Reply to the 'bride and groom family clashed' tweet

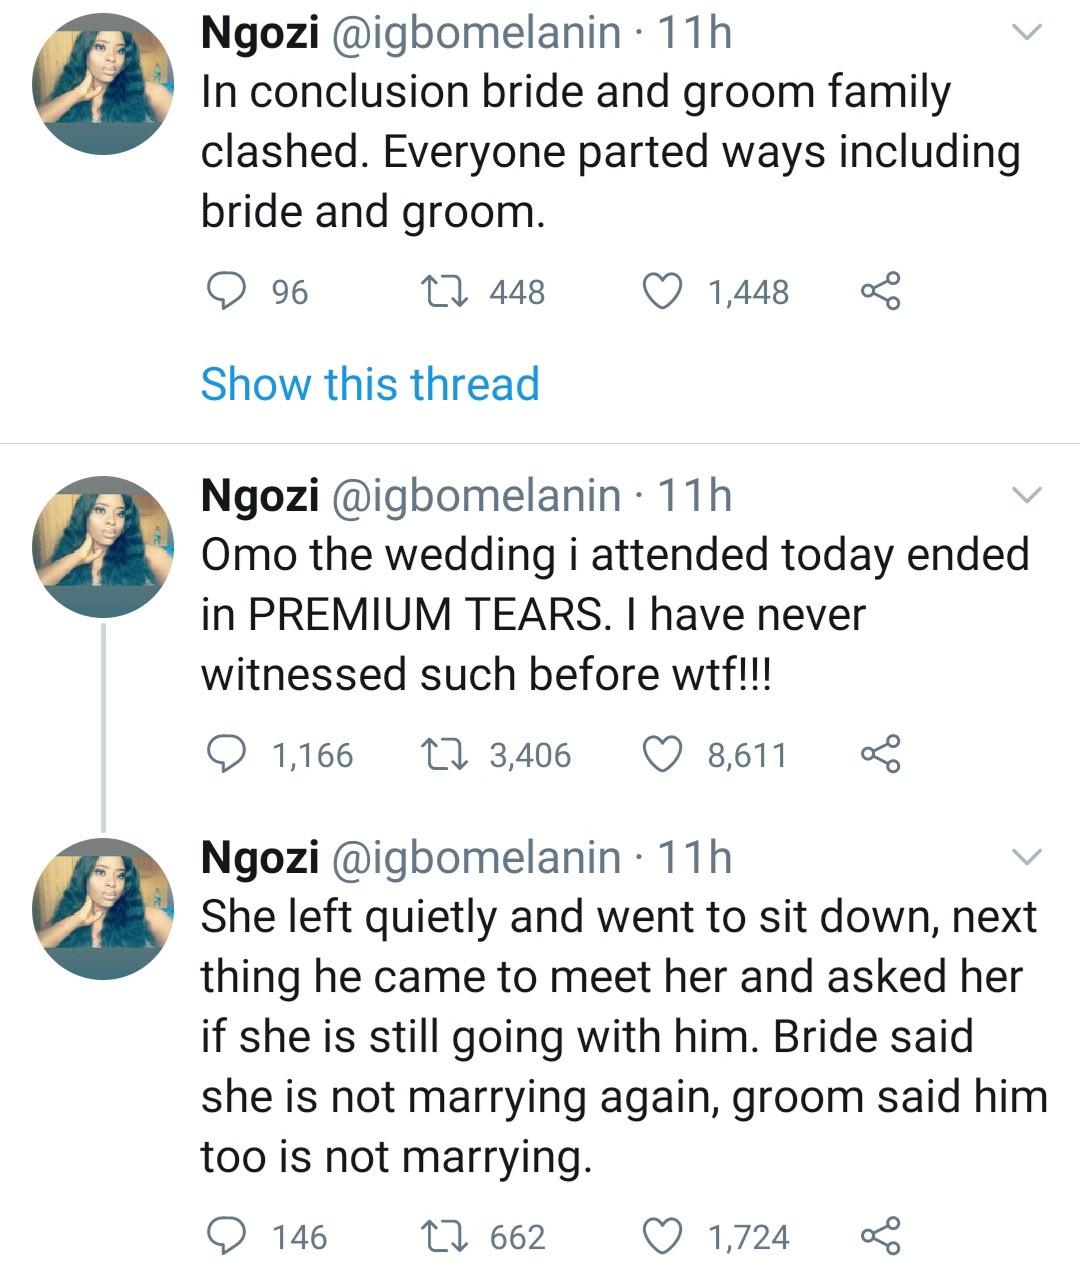[x=226, y=291]
